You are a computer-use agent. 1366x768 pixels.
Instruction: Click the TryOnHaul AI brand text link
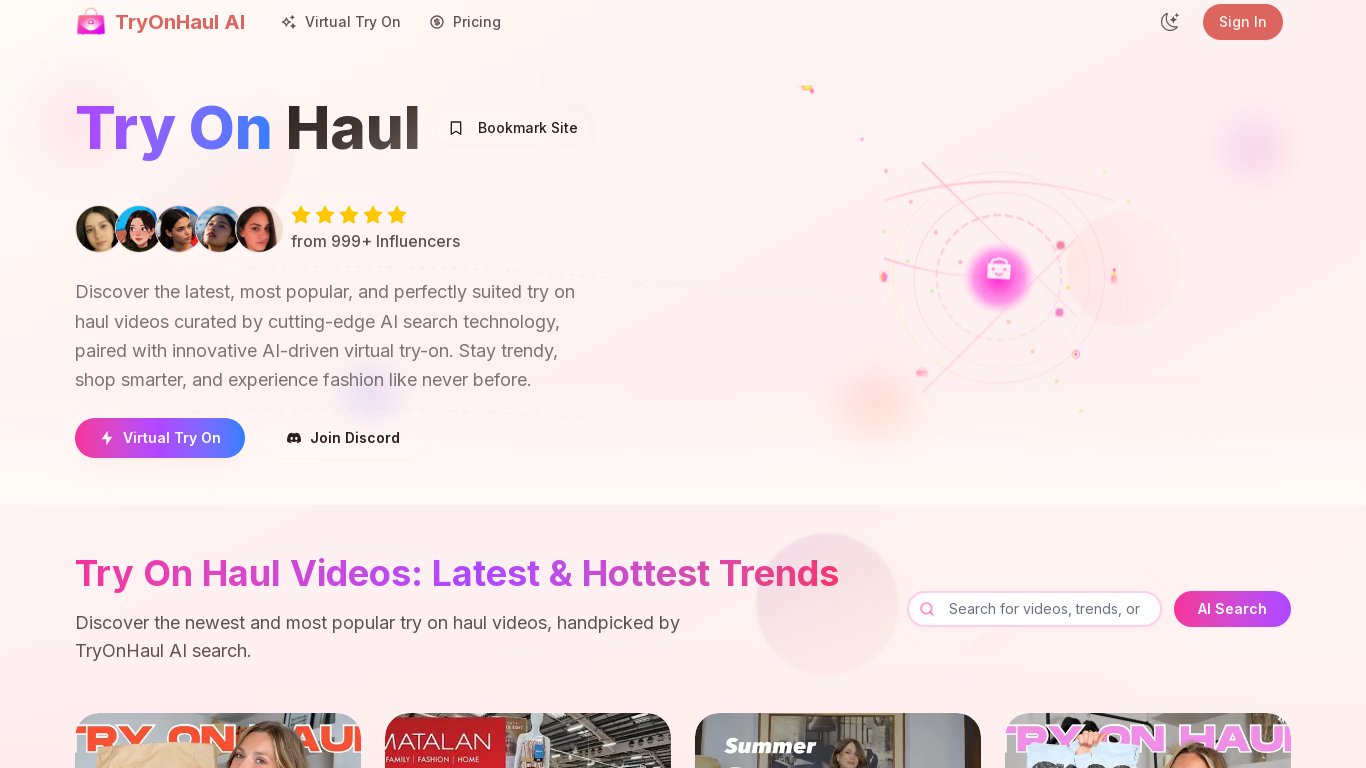coord(180,22)
